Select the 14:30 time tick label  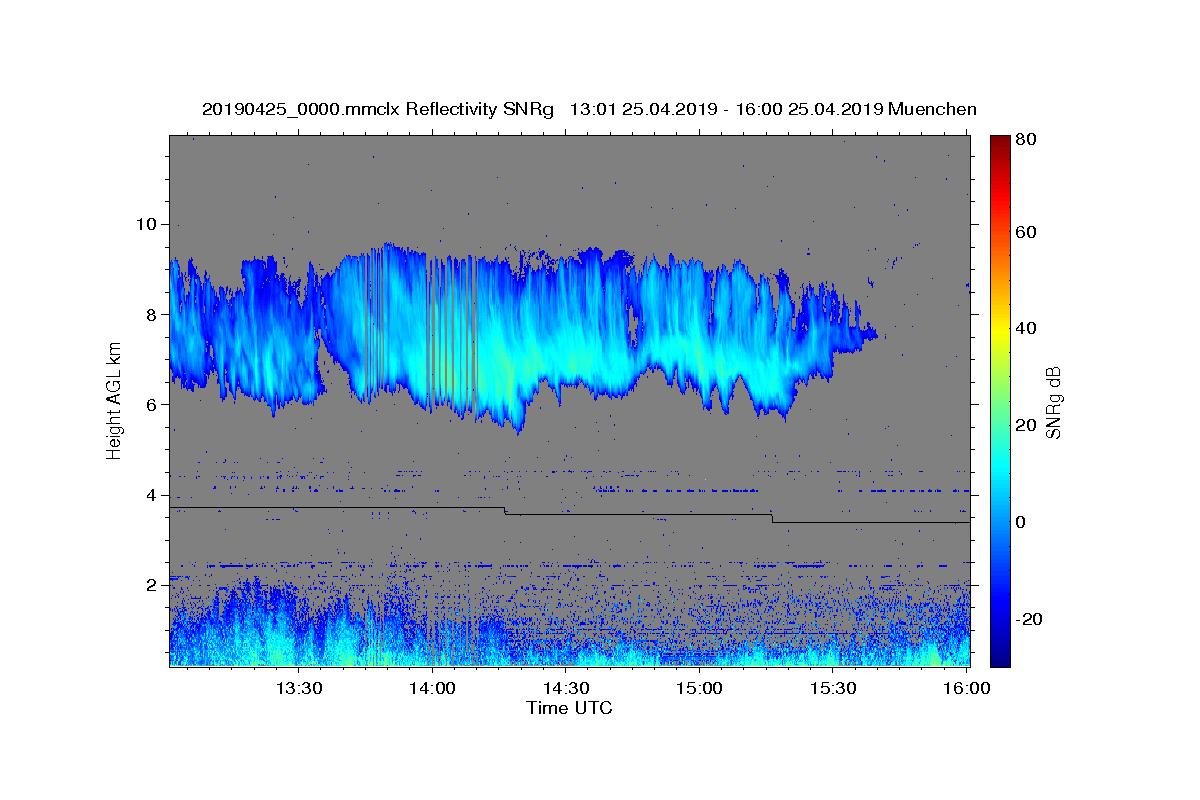tap(565, 688)
